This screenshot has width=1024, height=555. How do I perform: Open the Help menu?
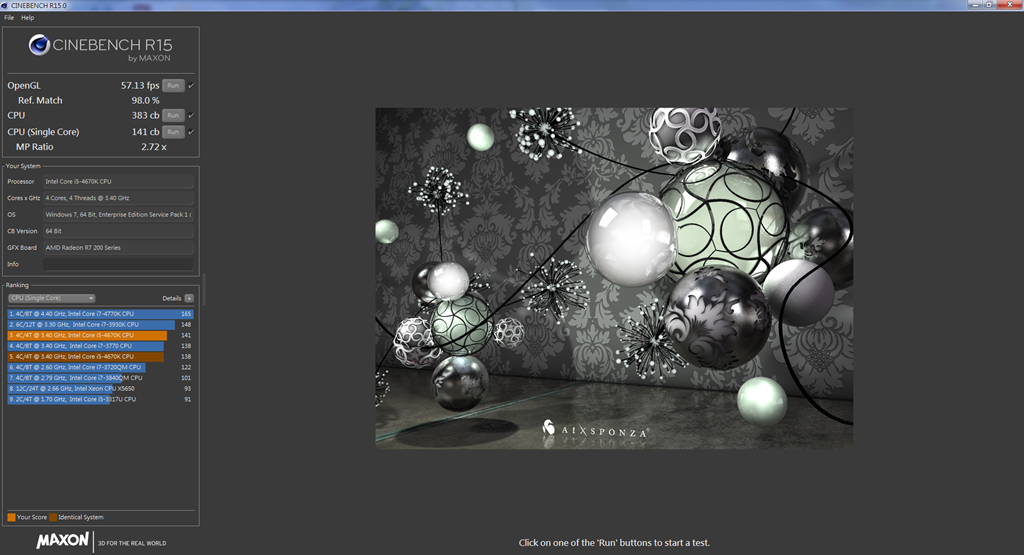point(27,18)
